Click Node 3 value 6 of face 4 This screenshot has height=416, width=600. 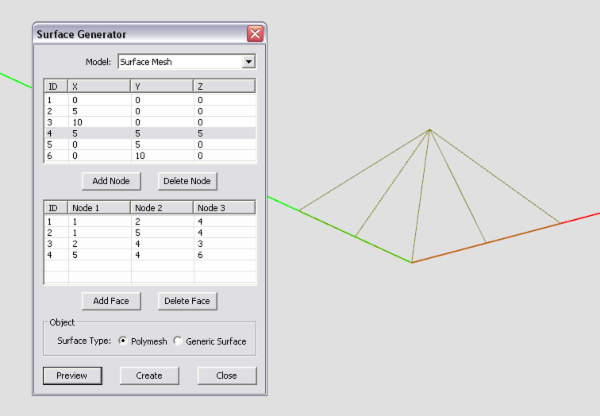[x=200, y=255]
